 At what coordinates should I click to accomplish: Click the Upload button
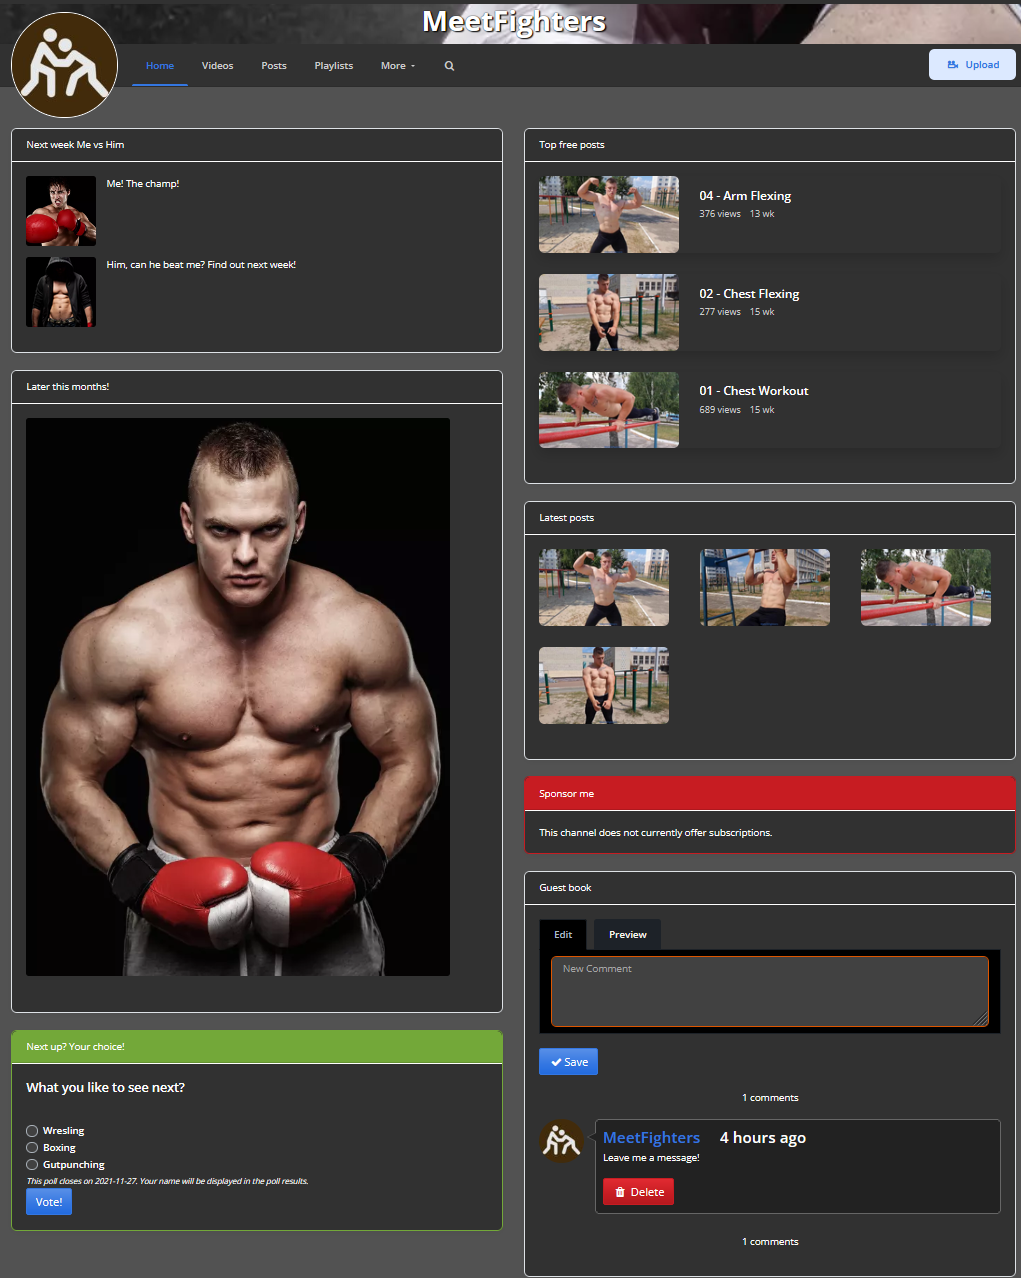[972, 65]
